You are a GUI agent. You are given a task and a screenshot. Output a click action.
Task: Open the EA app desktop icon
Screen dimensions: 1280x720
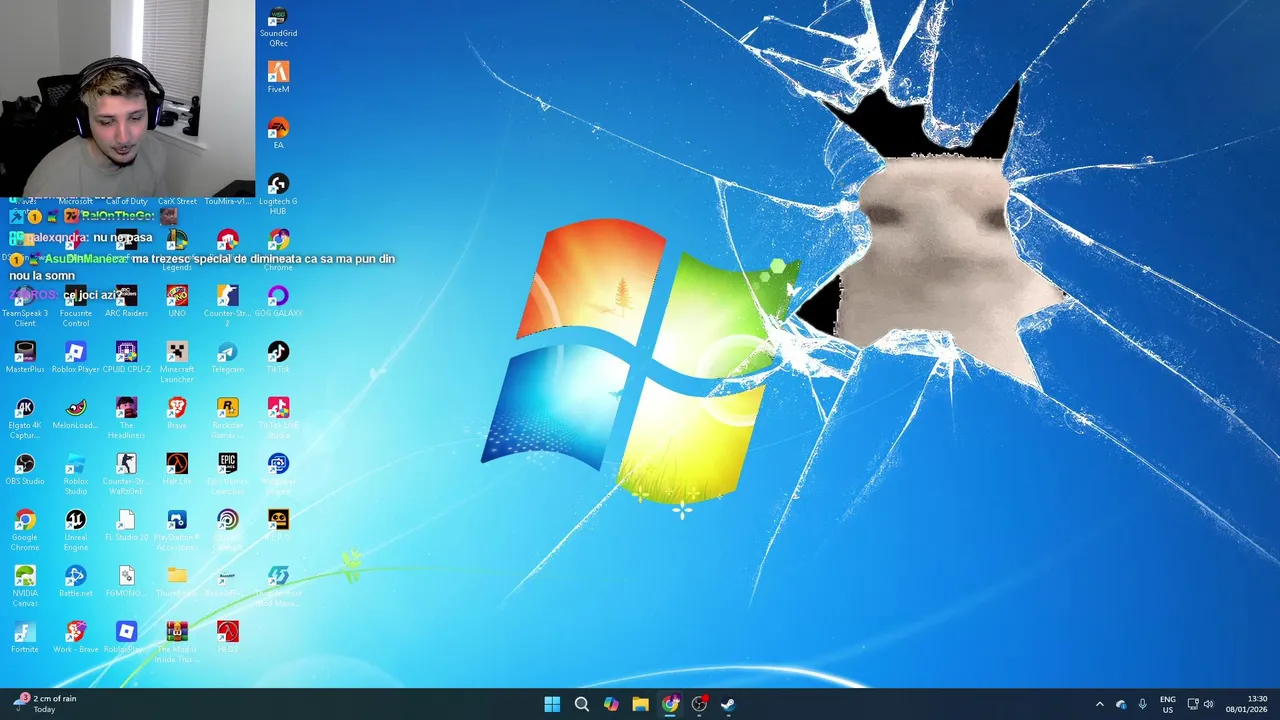pyautogui.click(x=278, y=133)
